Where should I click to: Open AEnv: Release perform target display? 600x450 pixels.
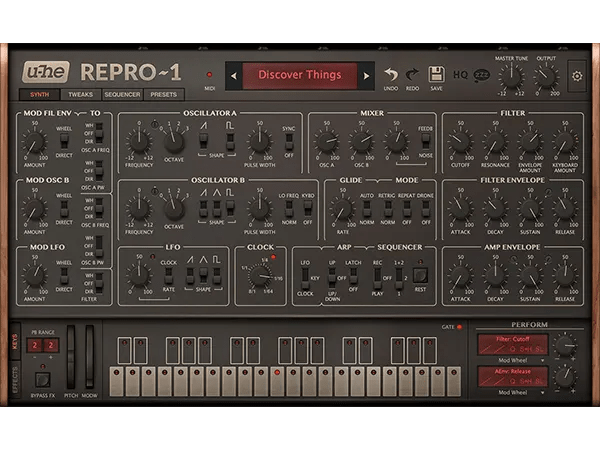513,377
